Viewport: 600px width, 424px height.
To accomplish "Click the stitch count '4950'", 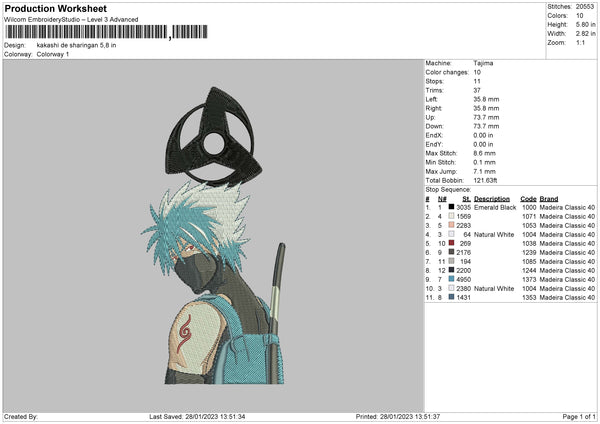I will [x=463, y=279].
